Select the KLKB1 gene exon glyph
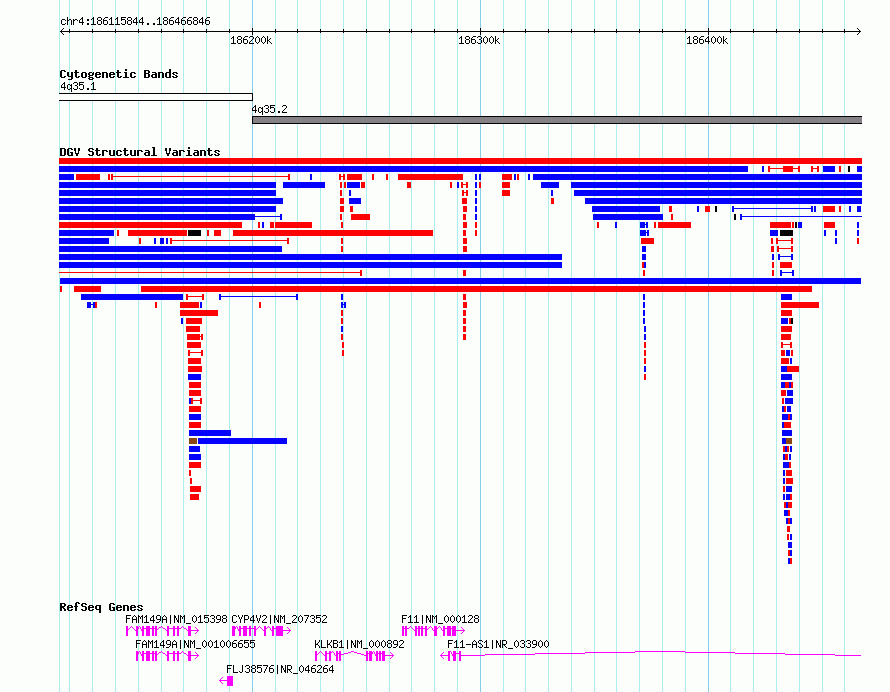 coord(354,656)
